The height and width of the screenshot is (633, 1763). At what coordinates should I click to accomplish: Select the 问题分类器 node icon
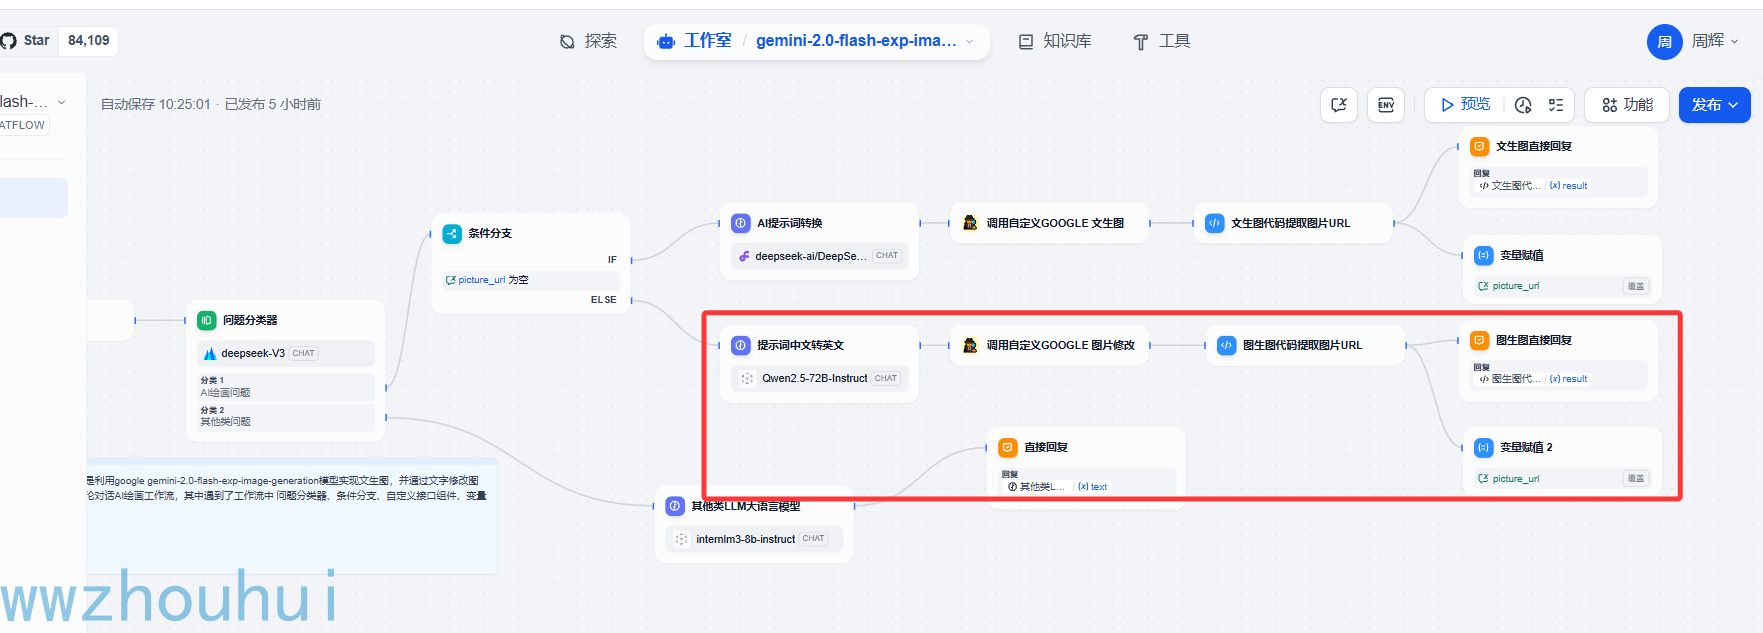point(206,320)
